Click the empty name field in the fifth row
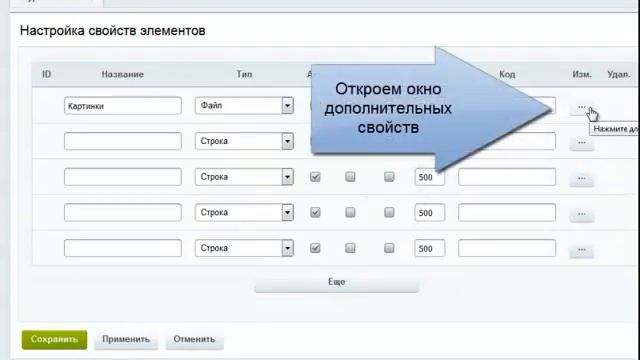The image size is (640, 360). [x=123, y=248]
